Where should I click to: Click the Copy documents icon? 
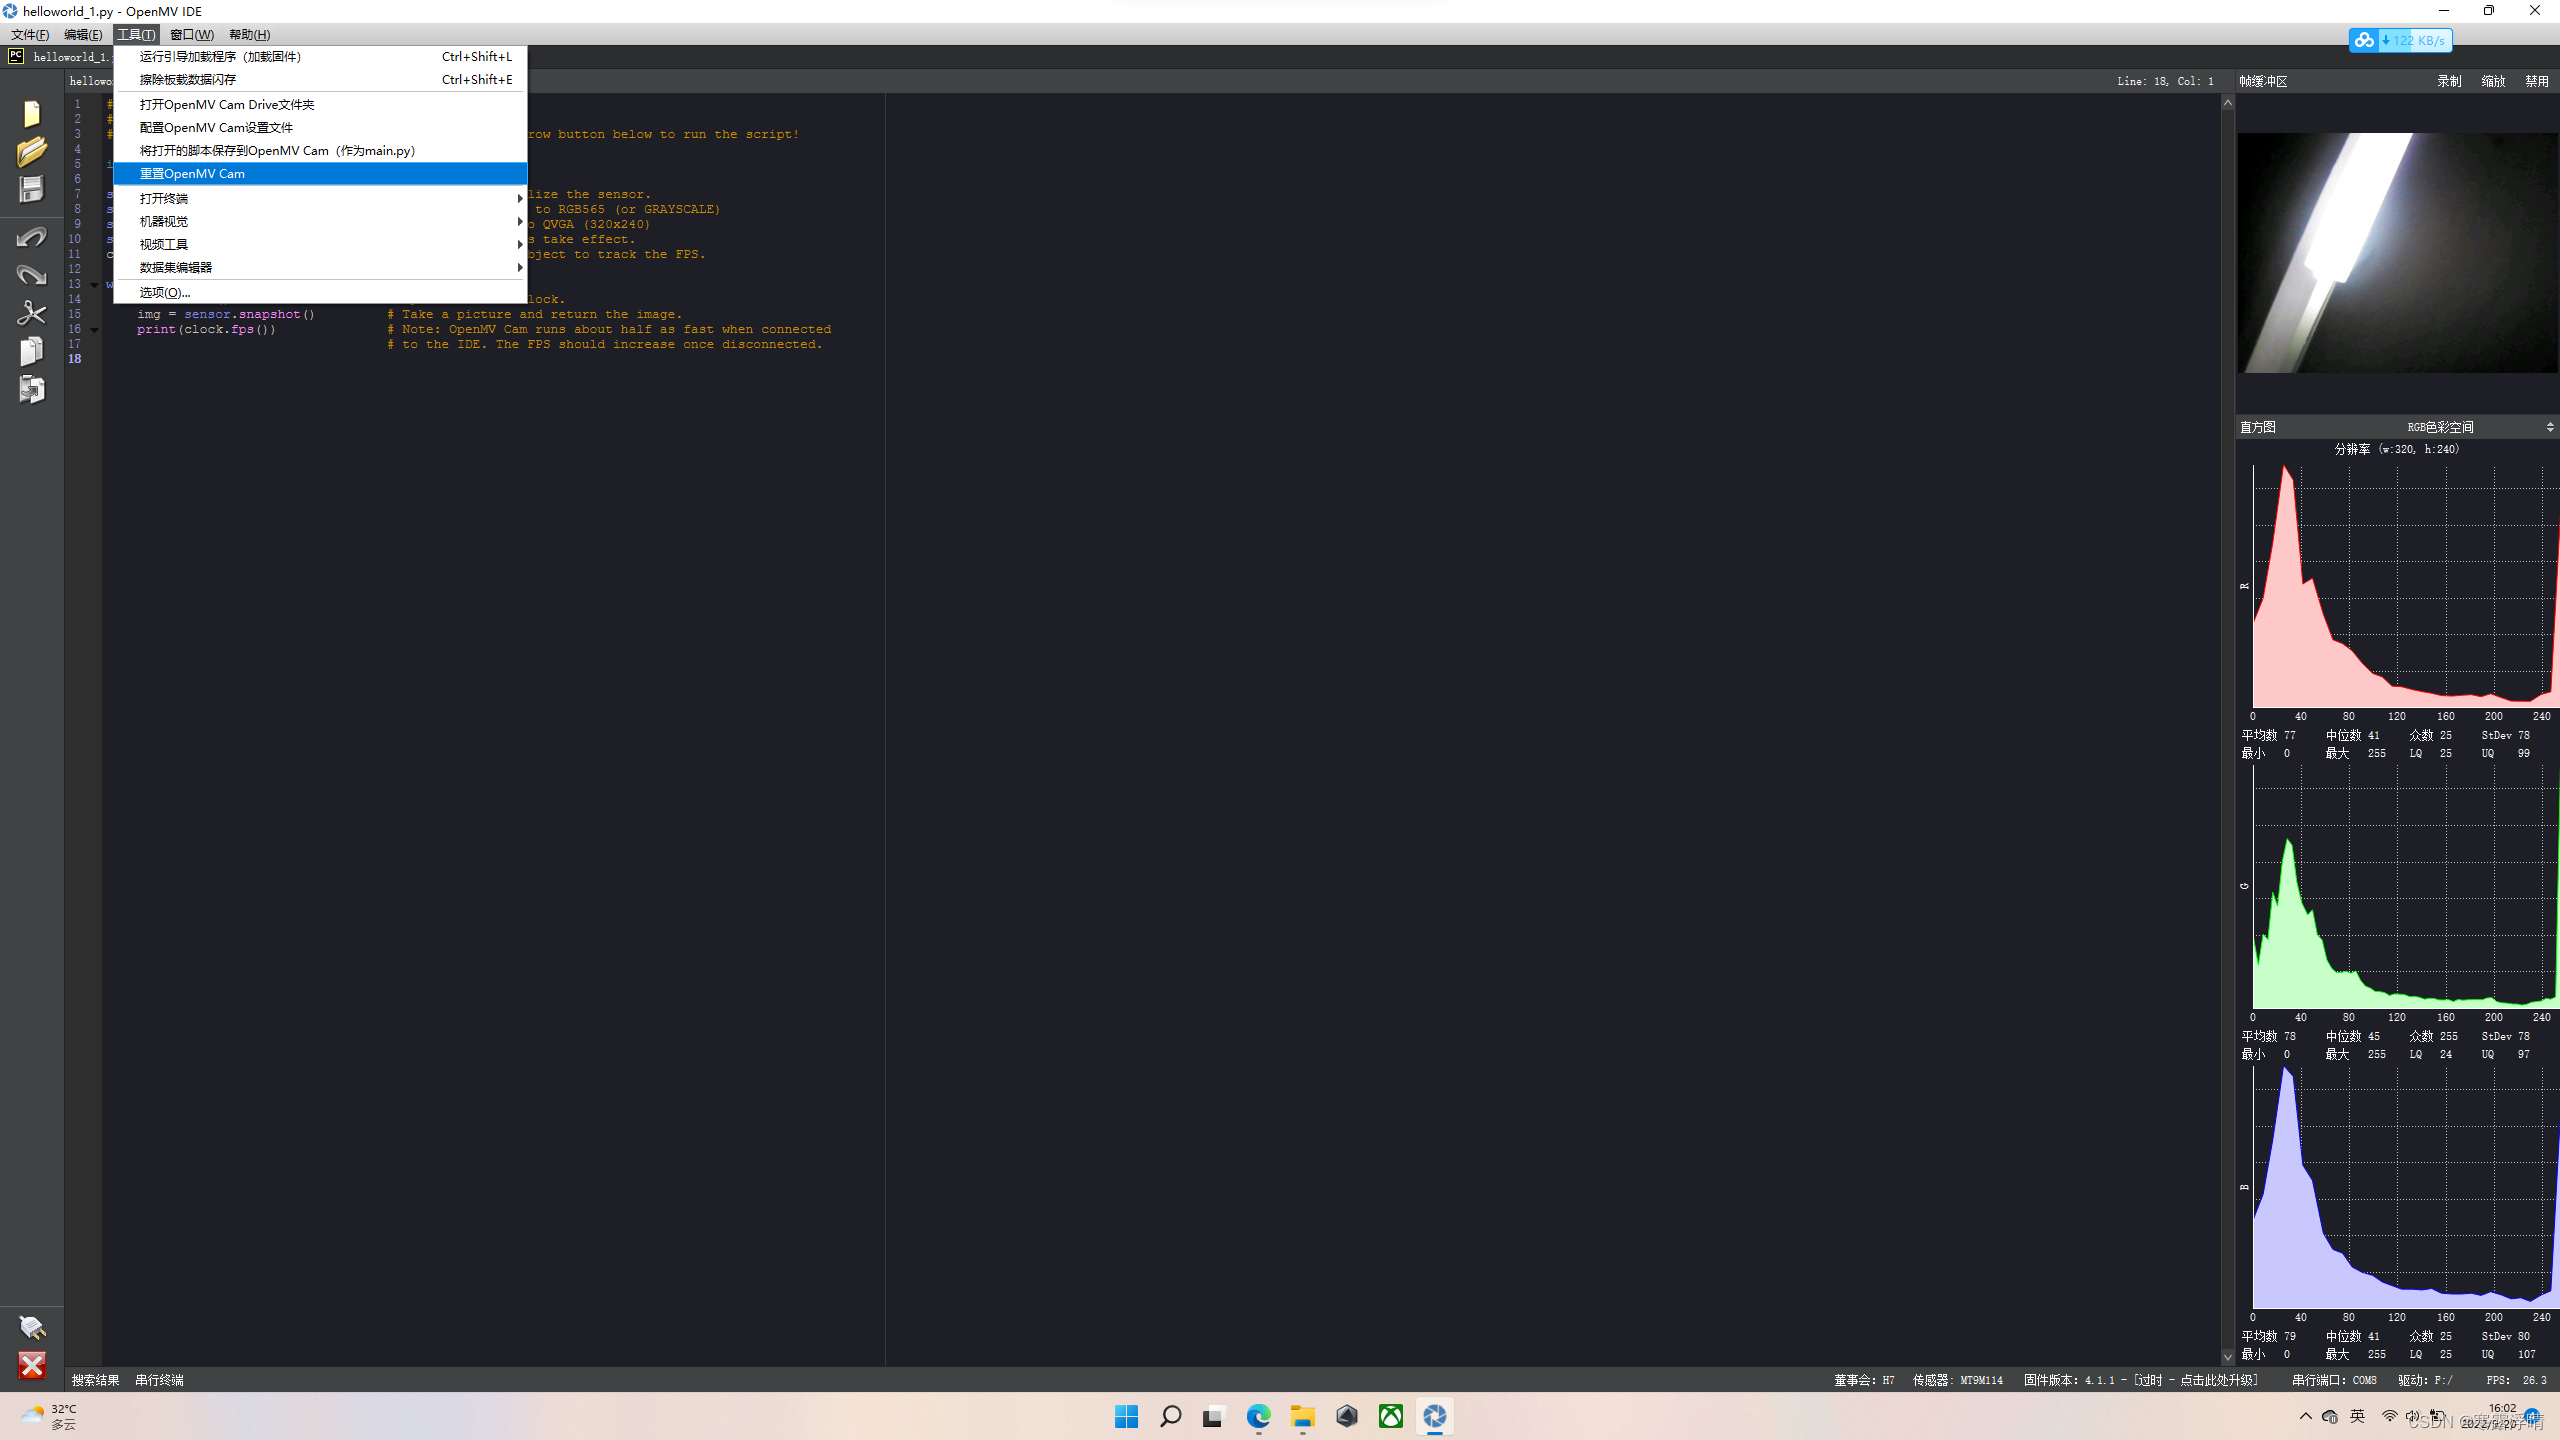(31, 351)
